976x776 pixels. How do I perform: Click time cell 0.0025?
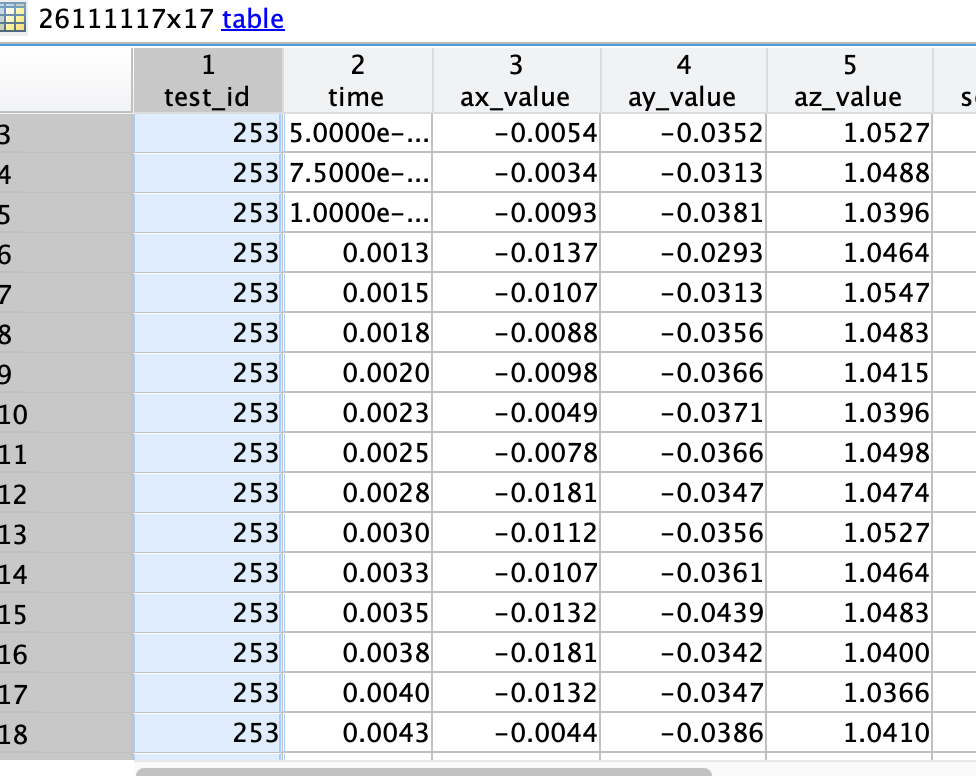tap(358, 453)
